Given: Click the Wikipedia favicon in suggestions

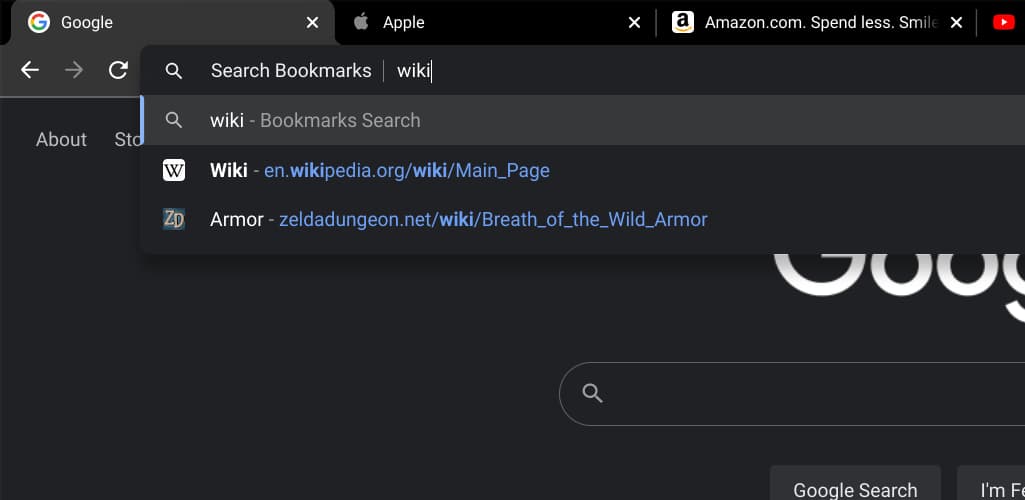Looking at the screenshot, I should [x=174, y=170].
